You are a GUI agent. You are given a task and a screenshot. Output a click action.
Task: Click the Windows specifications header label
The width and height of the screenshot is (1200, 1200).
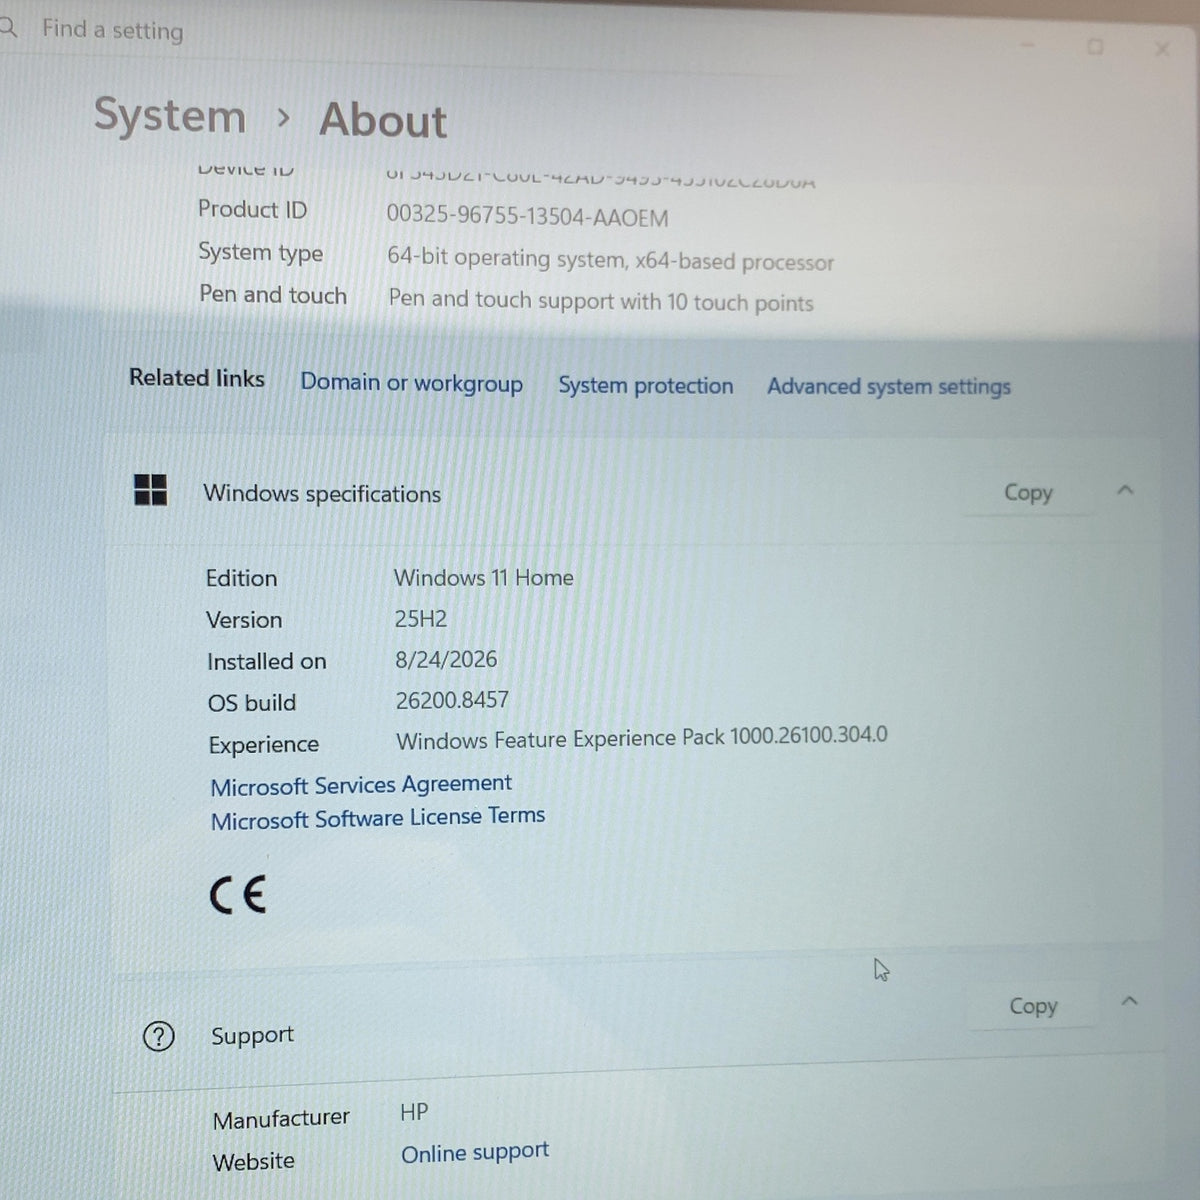[x=322, y=494]
